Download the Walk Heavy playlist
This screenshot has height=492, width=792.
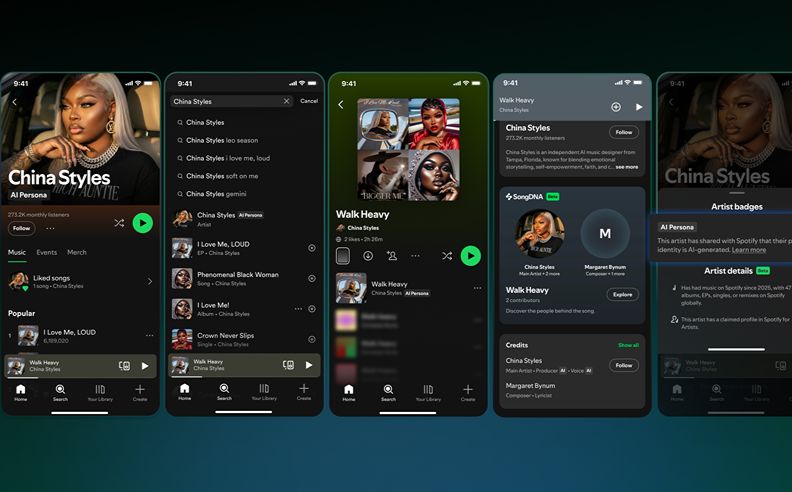point(368,256)
